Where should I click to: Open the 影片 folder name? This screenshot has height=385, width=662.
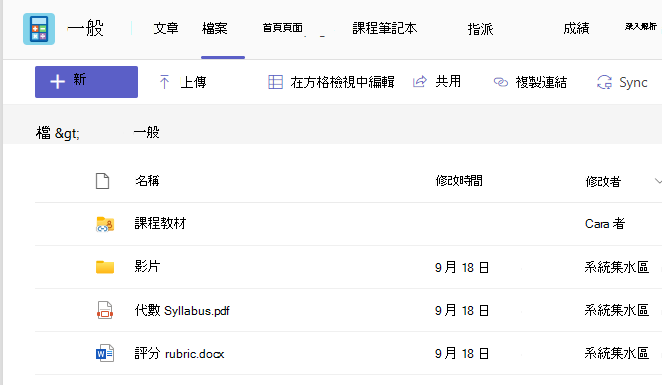click(147, 266)
